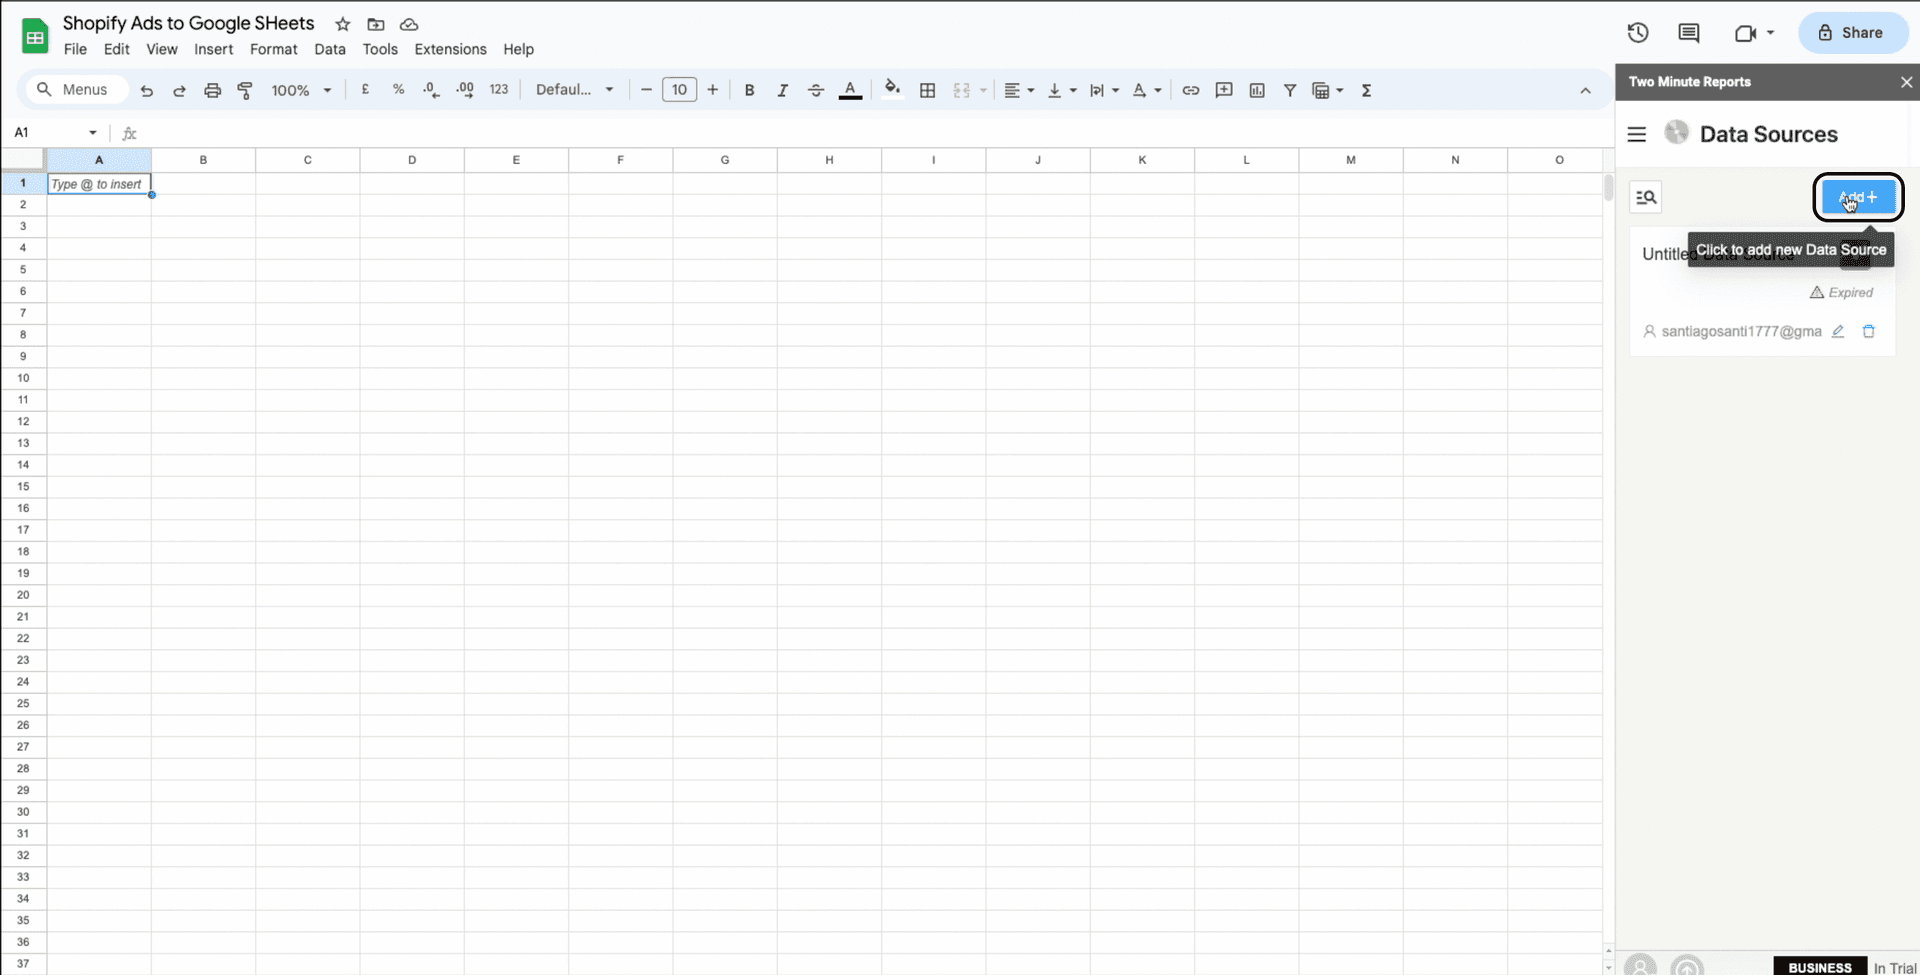The width and height of the screenshot is (1920, 975).
Task: Open the number format 123 menu
Action: click(x=499, y=90)
